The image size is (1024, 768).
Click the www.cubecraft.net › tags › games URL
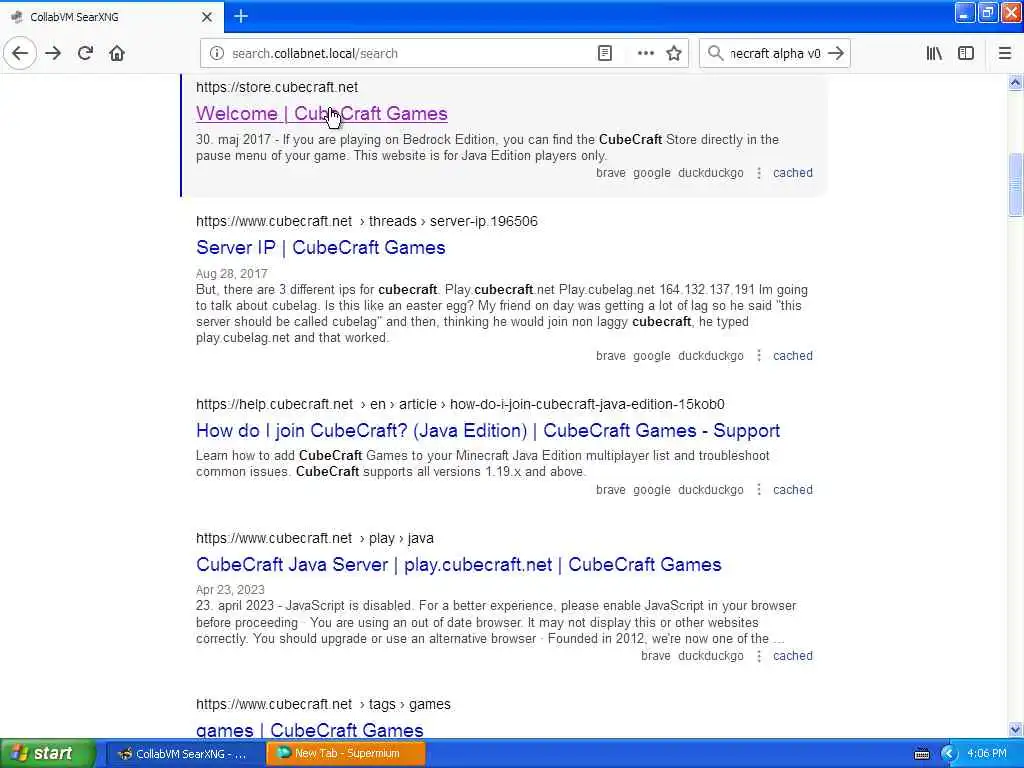tap(323, 704)
